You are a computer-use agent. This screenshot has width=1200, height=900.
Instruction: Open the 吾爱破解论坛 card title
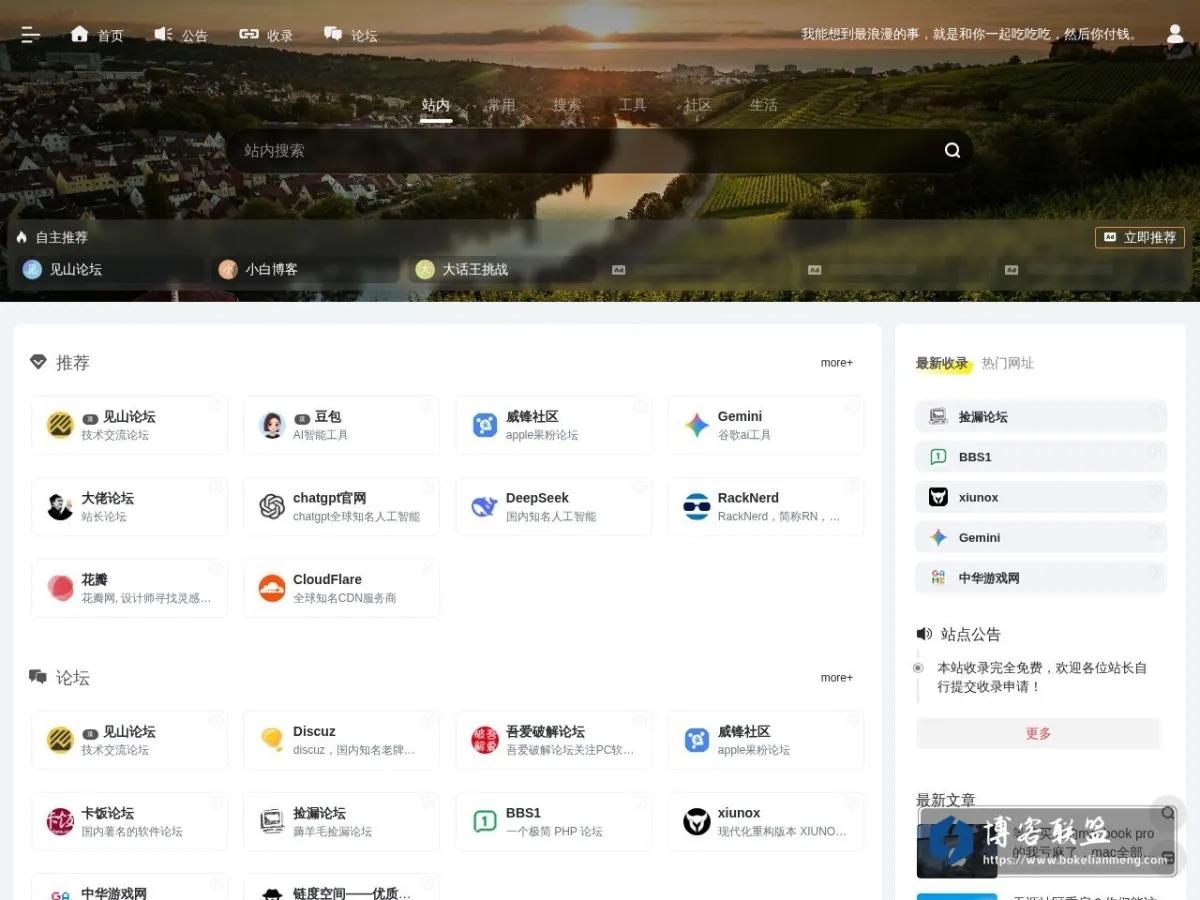click(x=545, y=732)
